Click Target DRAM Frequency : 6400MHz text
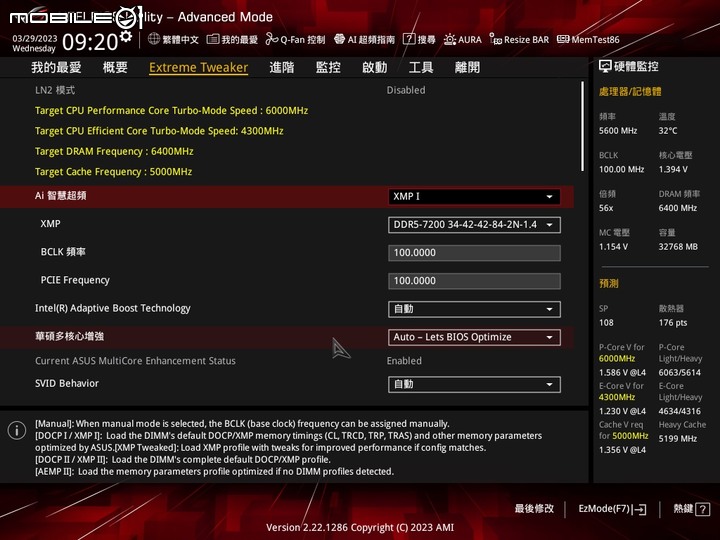 click(x=114, y=151)
